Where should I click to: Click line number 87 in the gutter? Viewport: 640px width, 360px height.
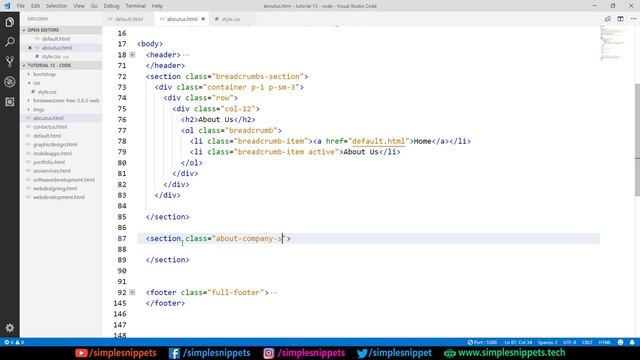[x=122, y=238]
